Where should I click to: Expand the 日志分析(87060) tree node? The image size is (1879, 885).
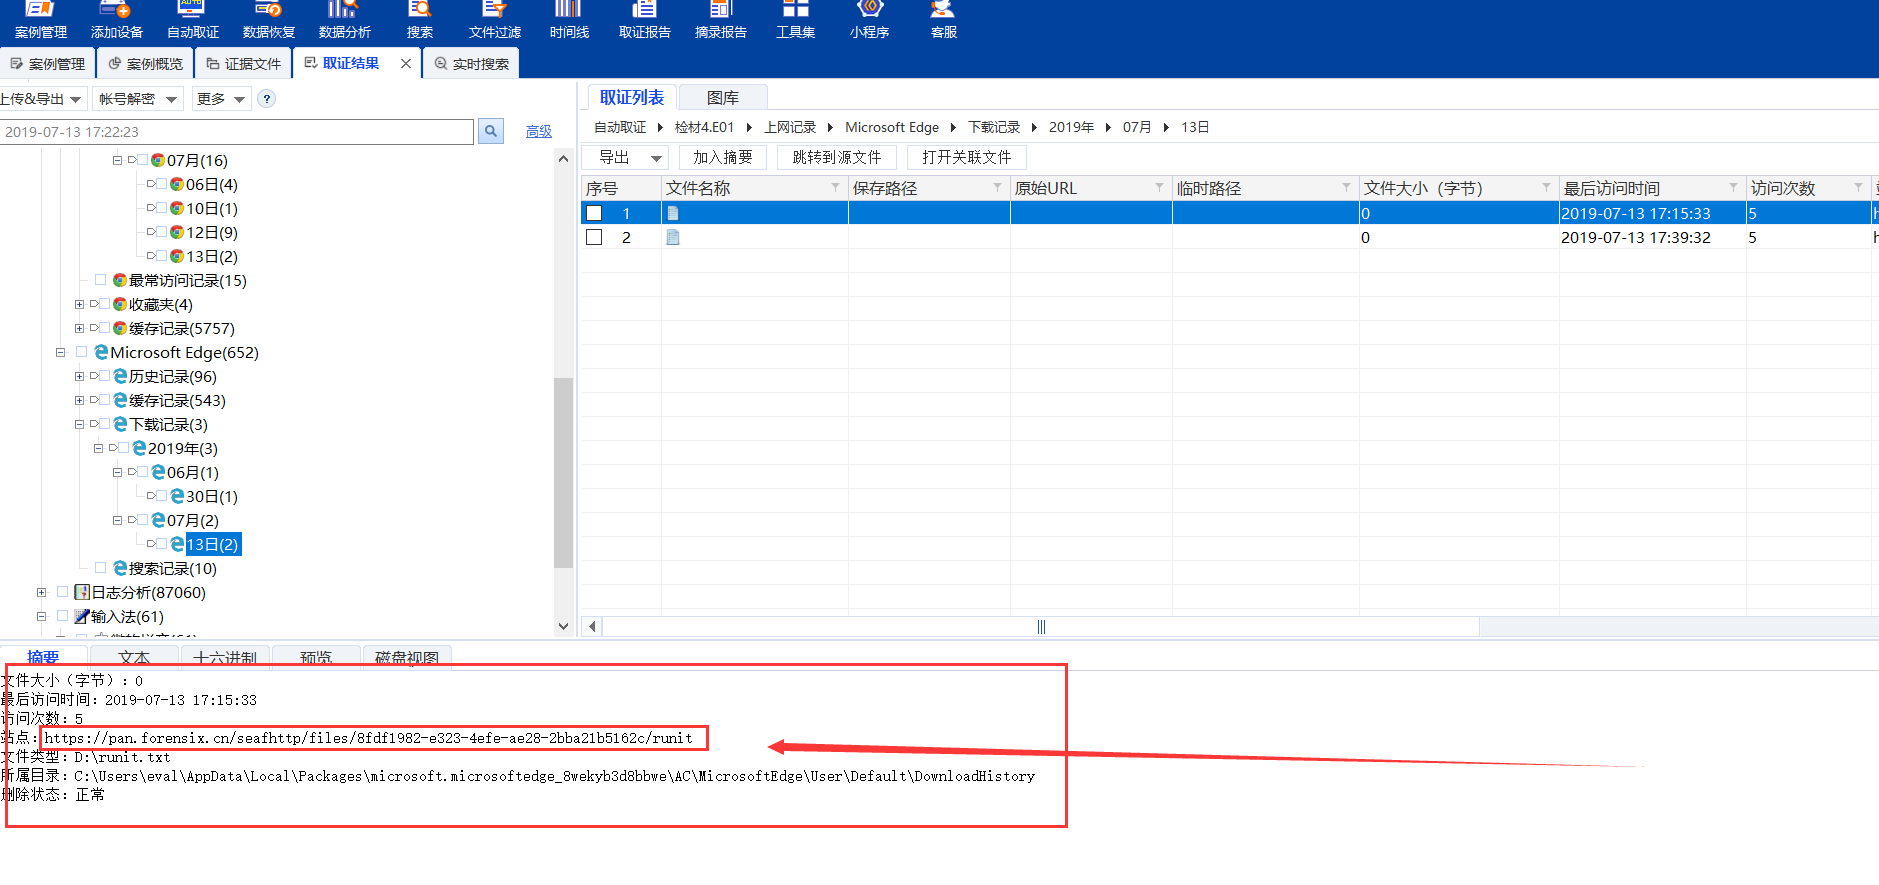(41, 592)
